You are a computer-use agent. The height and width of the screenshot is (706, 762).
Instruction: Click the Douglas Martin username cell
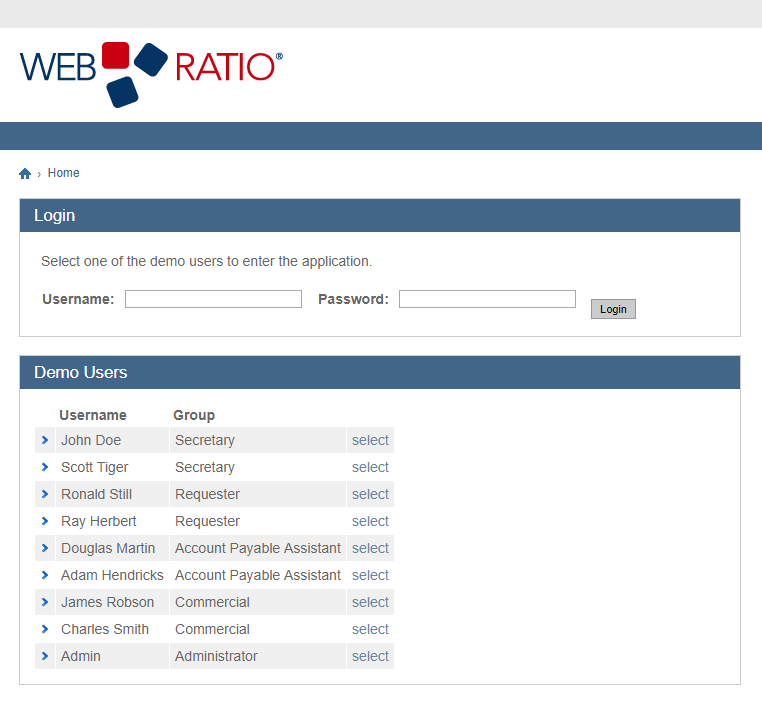click(112, 548)
